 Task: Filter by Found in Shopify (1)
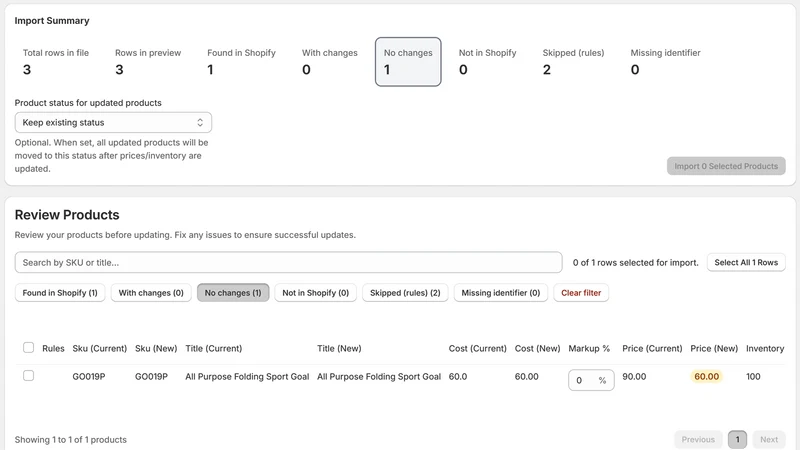(x=60, y=293)
